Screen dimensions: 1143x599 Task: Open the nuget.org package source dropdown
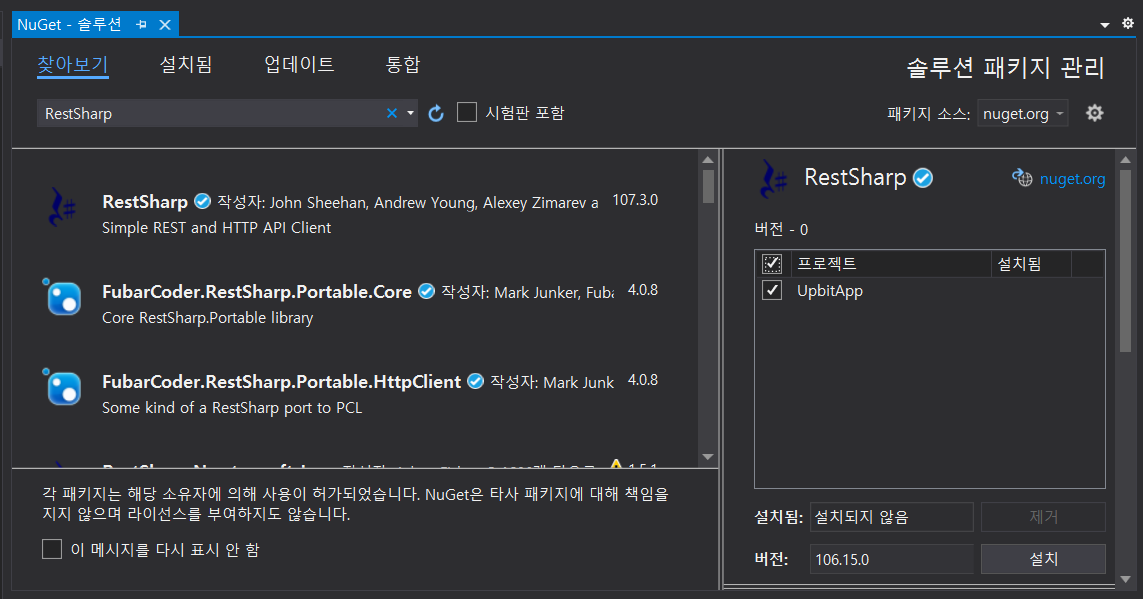tap(1023, 113)
